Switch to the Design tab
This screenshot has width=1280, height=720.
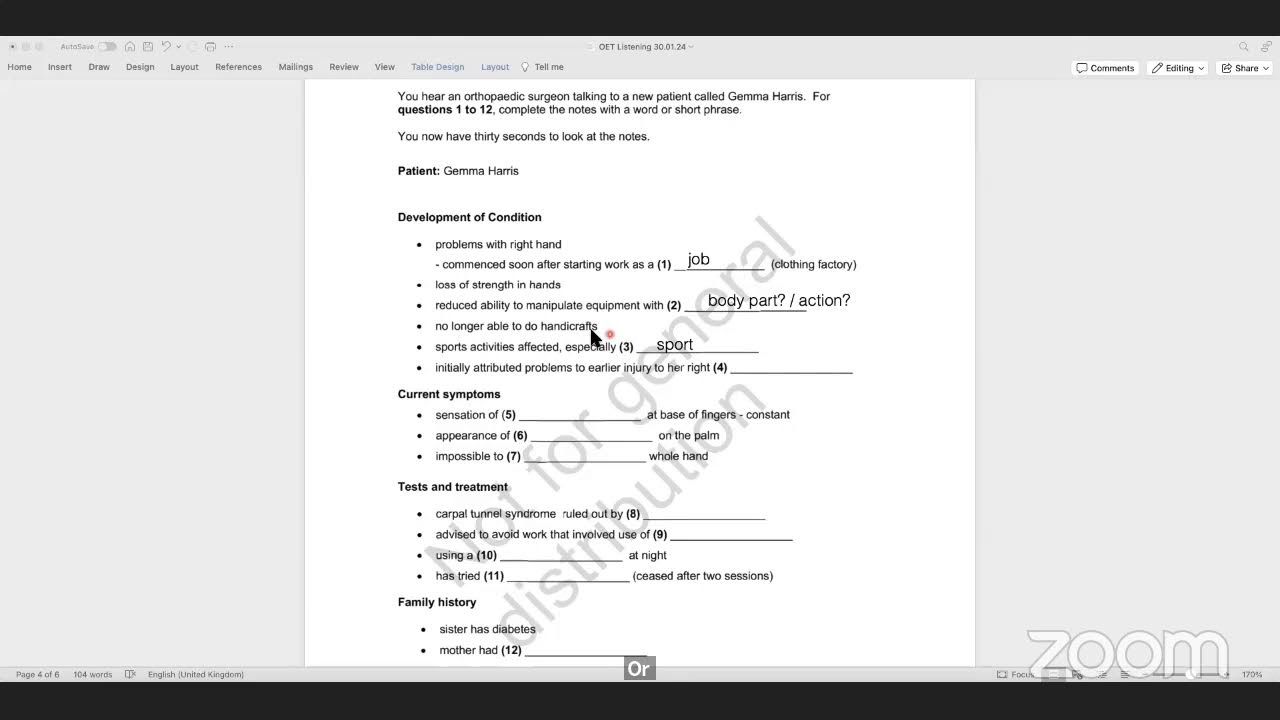(140, 67)
